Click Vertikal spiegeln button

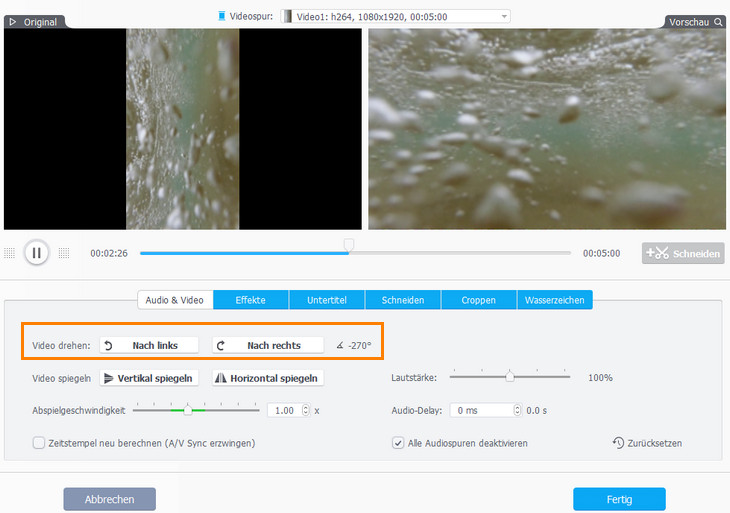149,378
